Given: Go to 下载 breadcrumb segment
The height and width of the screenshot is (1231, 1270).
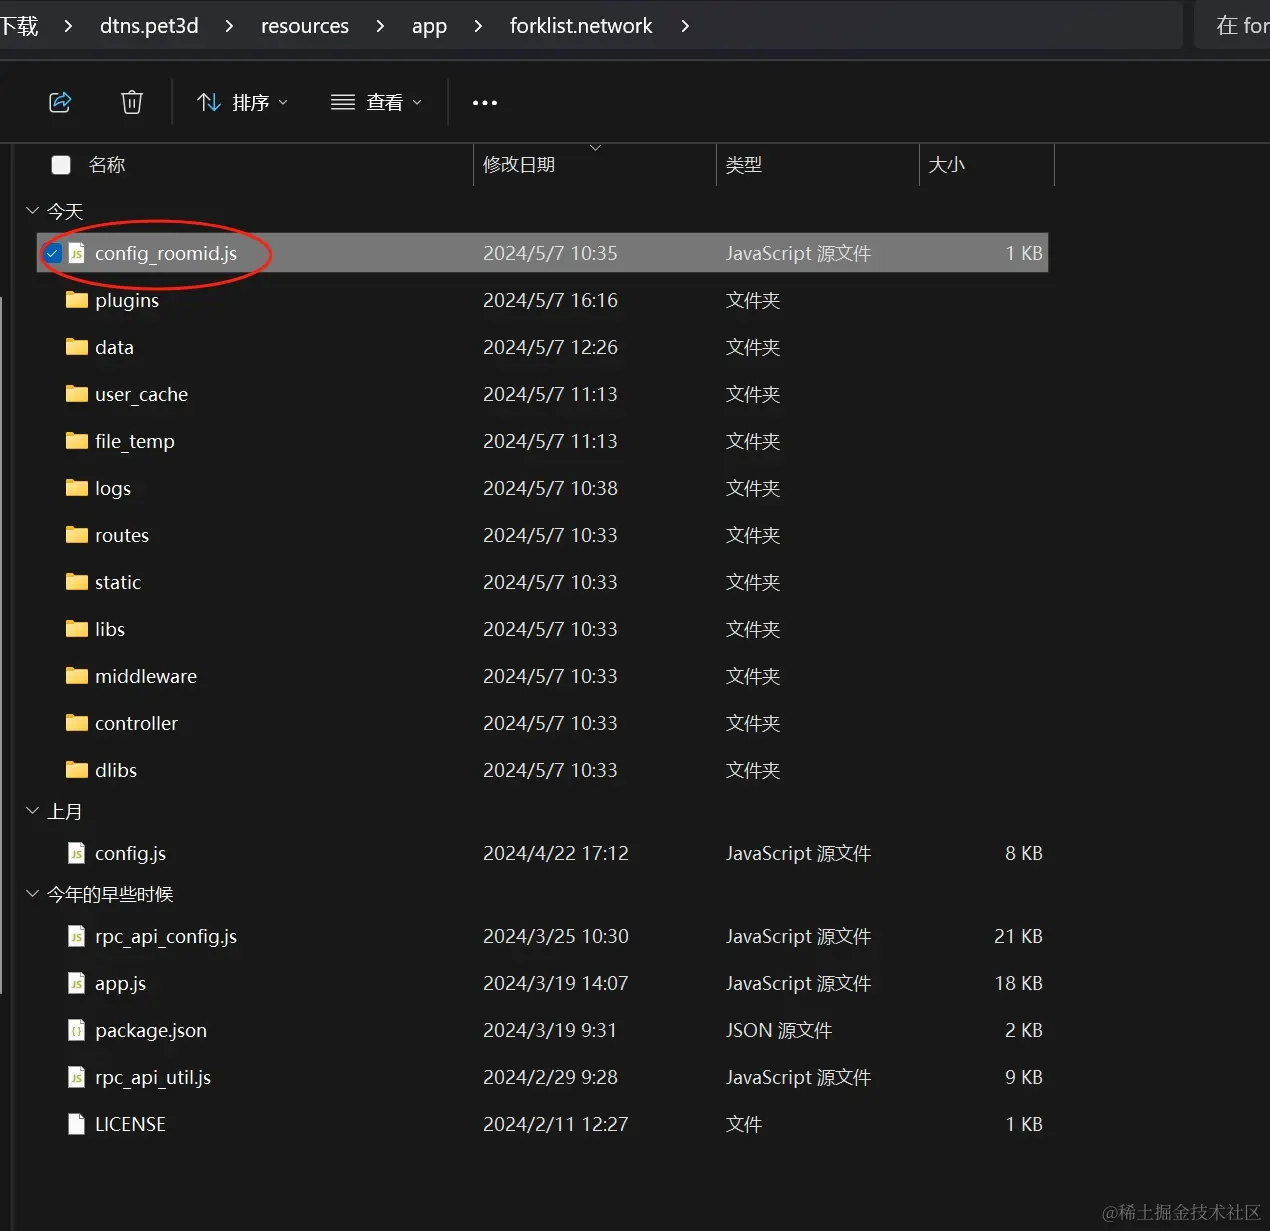Looking at the screenshot, I should click(19, 26).
